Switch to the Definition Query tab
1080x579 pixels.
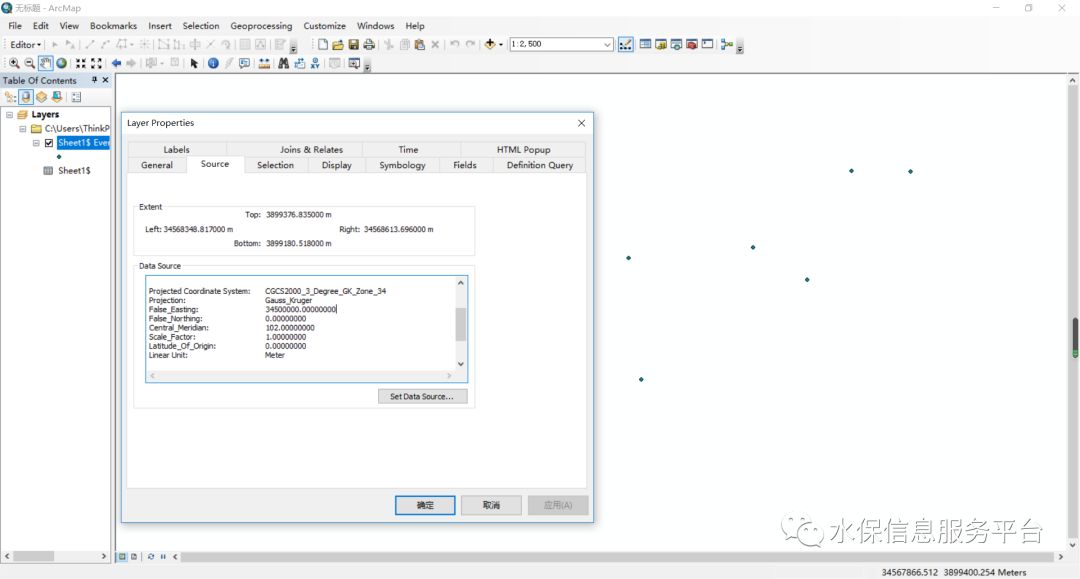tap(539, 165)
